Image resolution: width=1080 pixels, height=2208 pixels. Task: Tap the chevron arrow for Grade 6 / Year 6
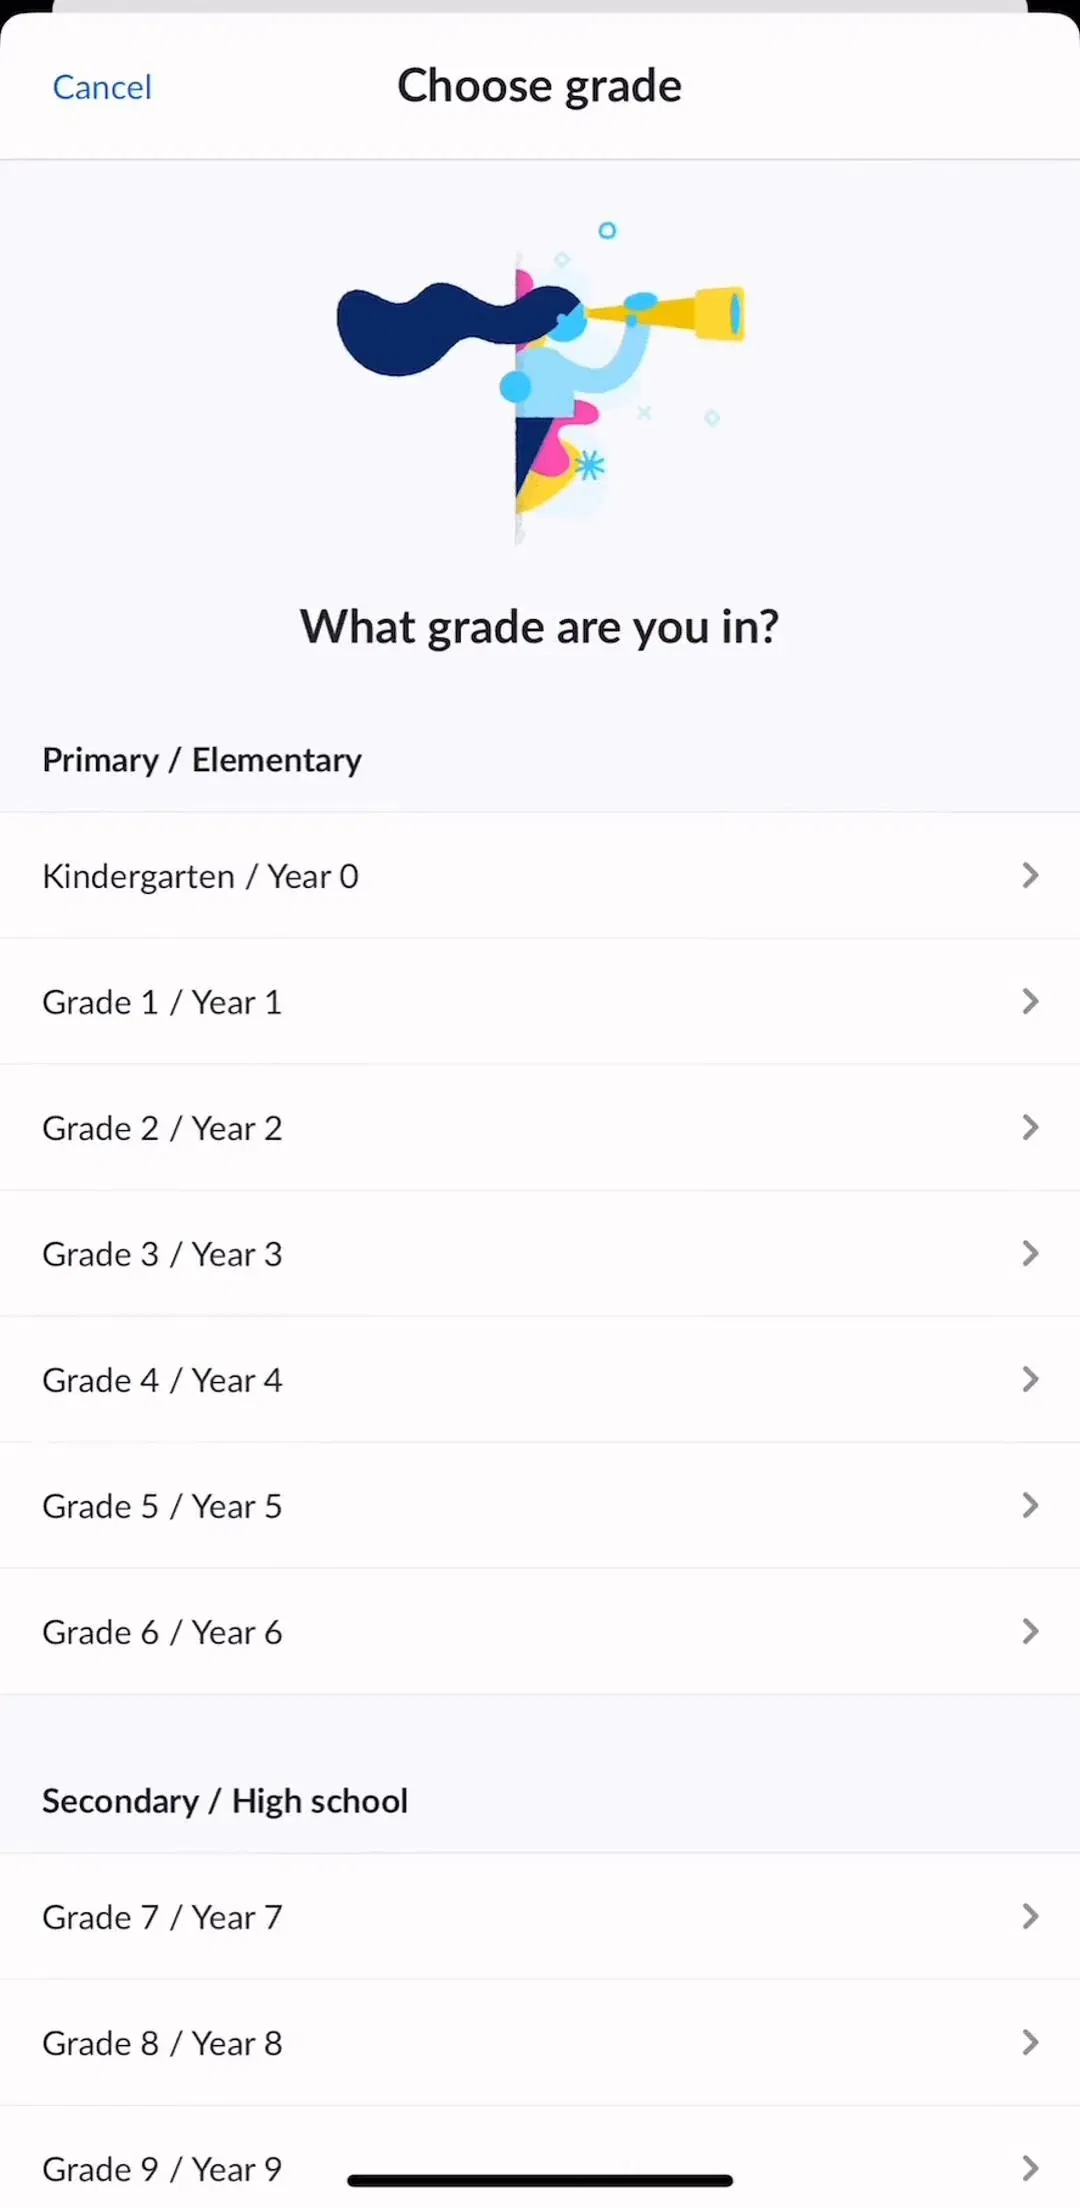click(x=1030, y=1632)
